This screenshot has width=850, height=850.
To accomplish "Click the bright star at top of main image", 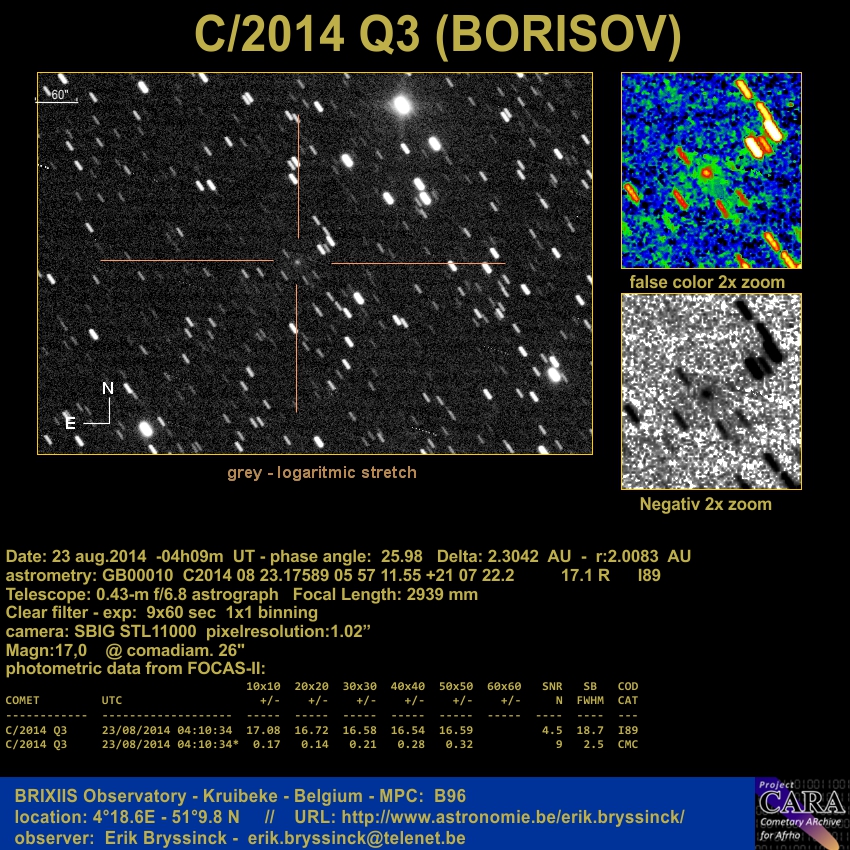I will pyautogui.click(x=402, y=104).
